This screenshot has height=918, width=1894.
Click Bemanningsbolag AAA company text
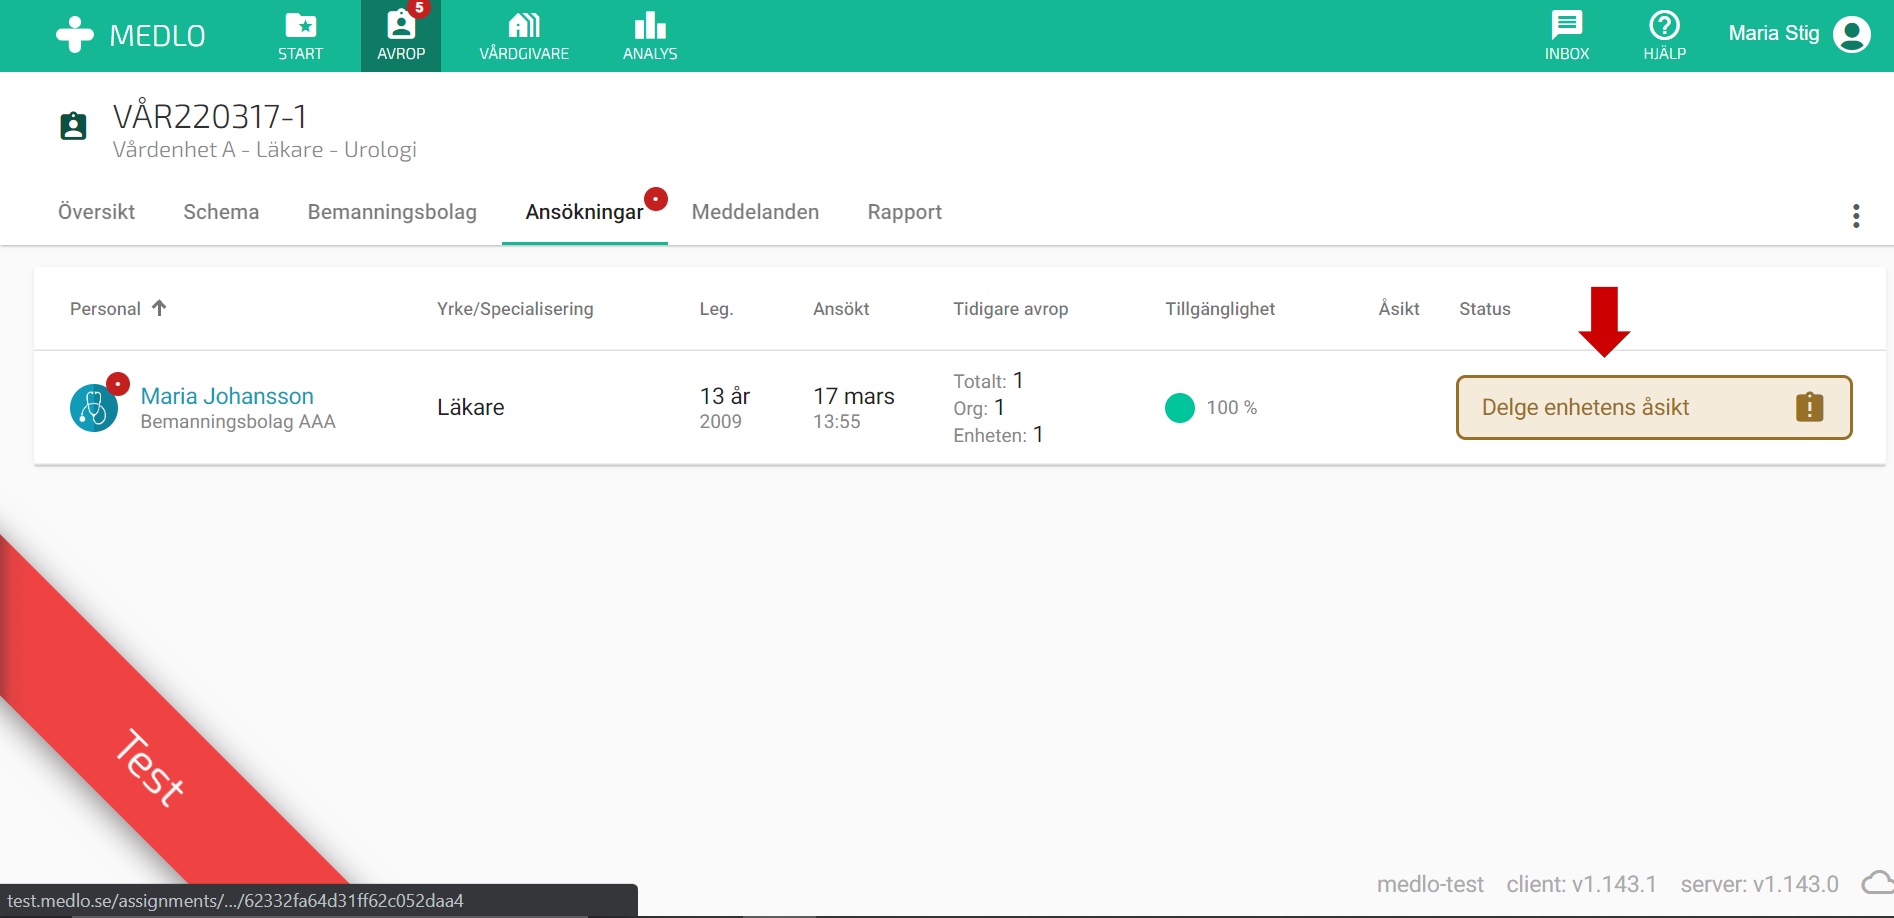click(238, 422)
